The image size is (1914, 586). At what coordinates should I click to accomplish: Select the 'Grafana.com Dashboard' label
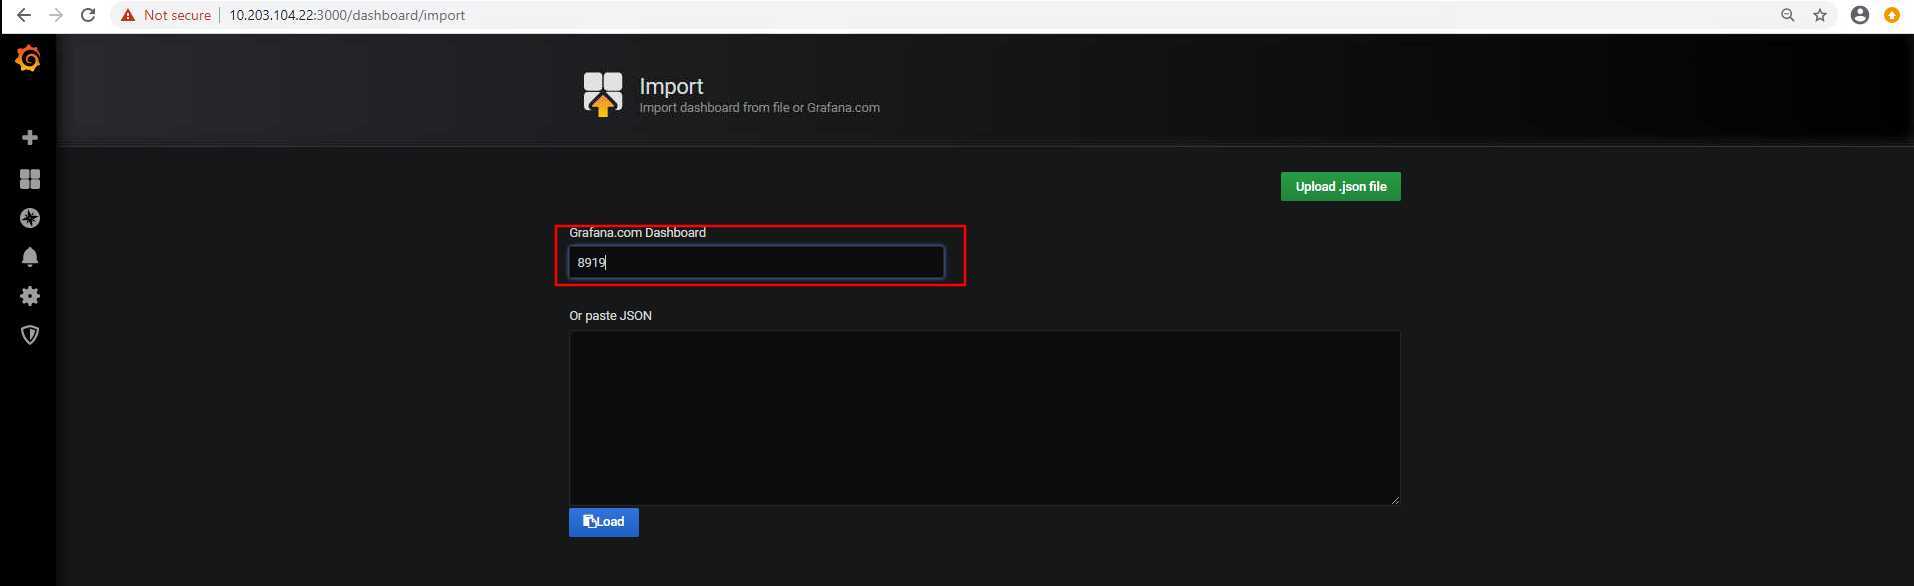[637, 232]
